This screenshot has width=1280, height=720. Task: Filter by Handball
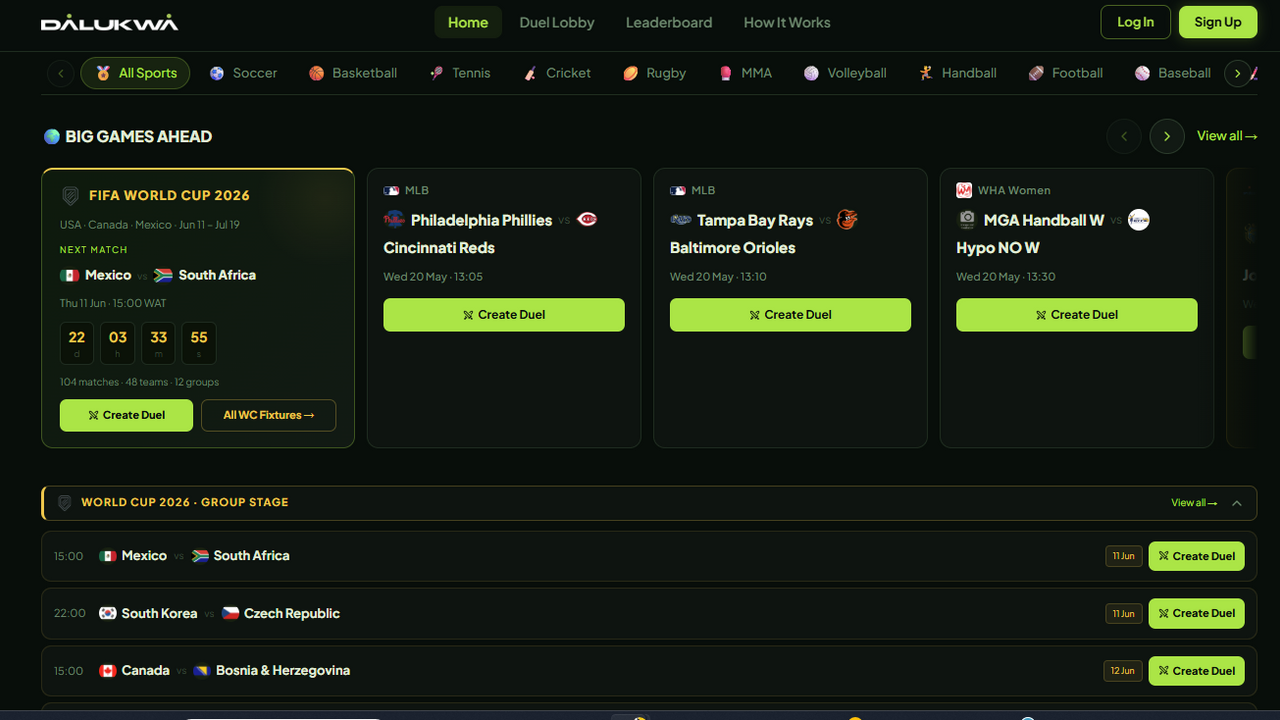(957, 73)
